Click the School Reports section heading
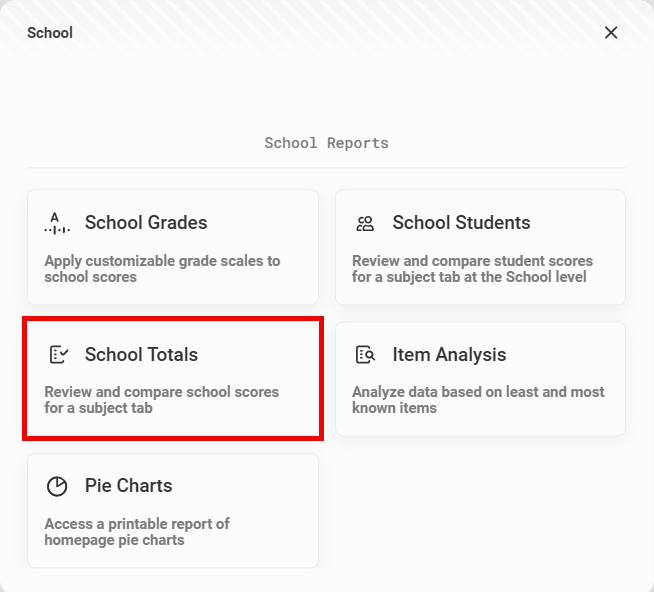Image resolution: width=654 pixels, height=592 pixels. point(327,143)
